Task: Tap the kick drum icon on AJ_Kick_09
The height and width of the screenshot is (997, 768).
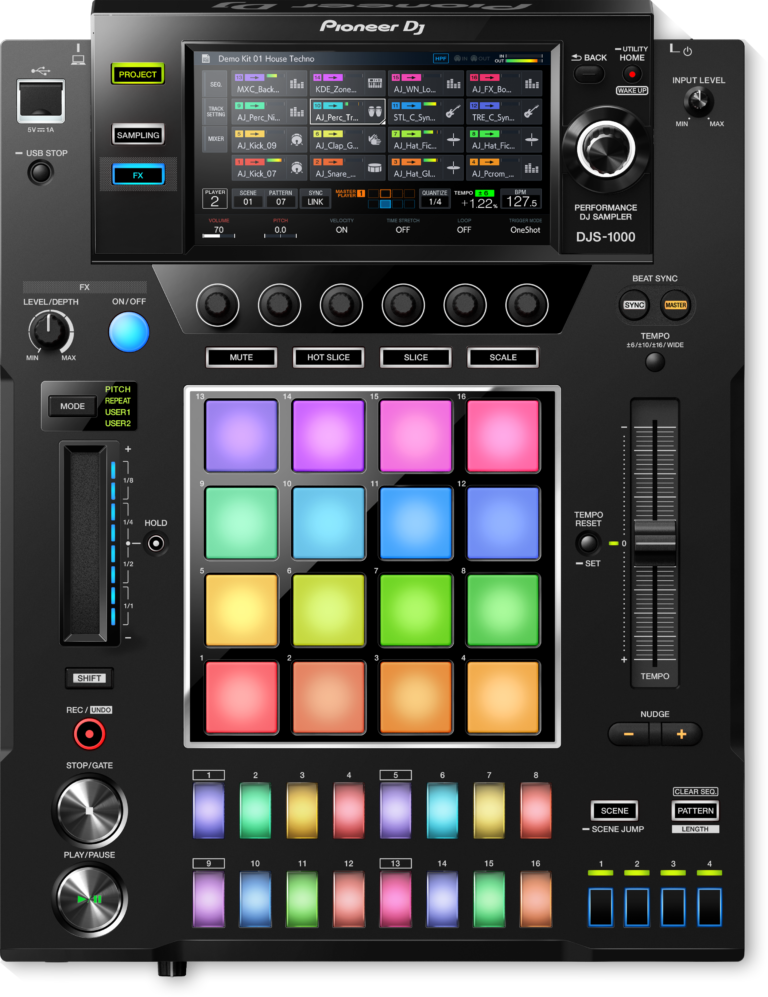Action: click(296, 140)
